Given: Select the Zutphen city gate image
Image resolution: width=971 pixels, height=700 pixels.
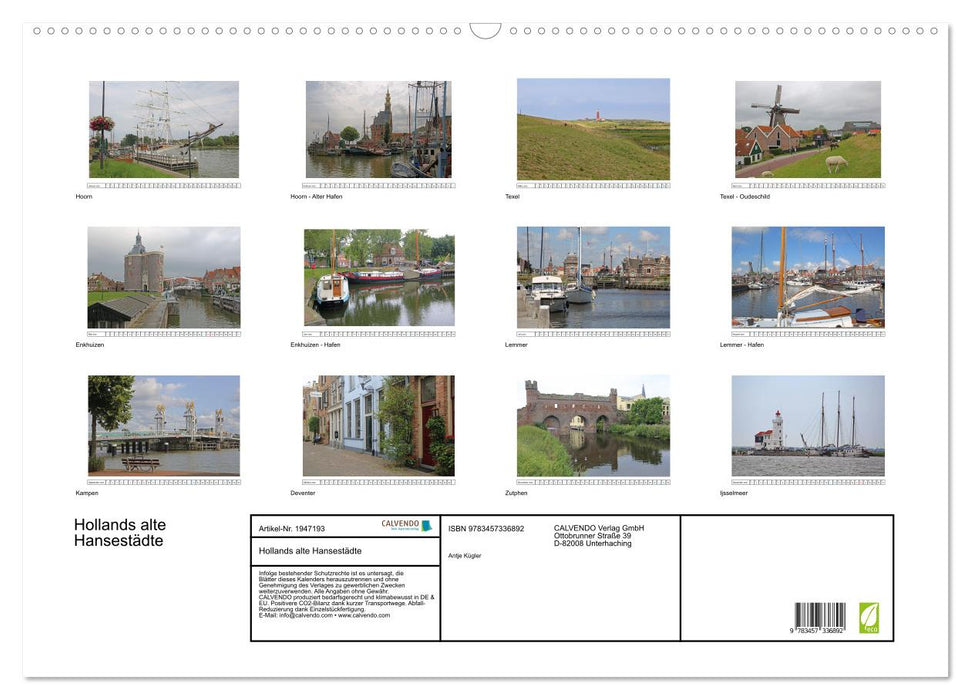Looking at the screenshot, I should 593,425.
